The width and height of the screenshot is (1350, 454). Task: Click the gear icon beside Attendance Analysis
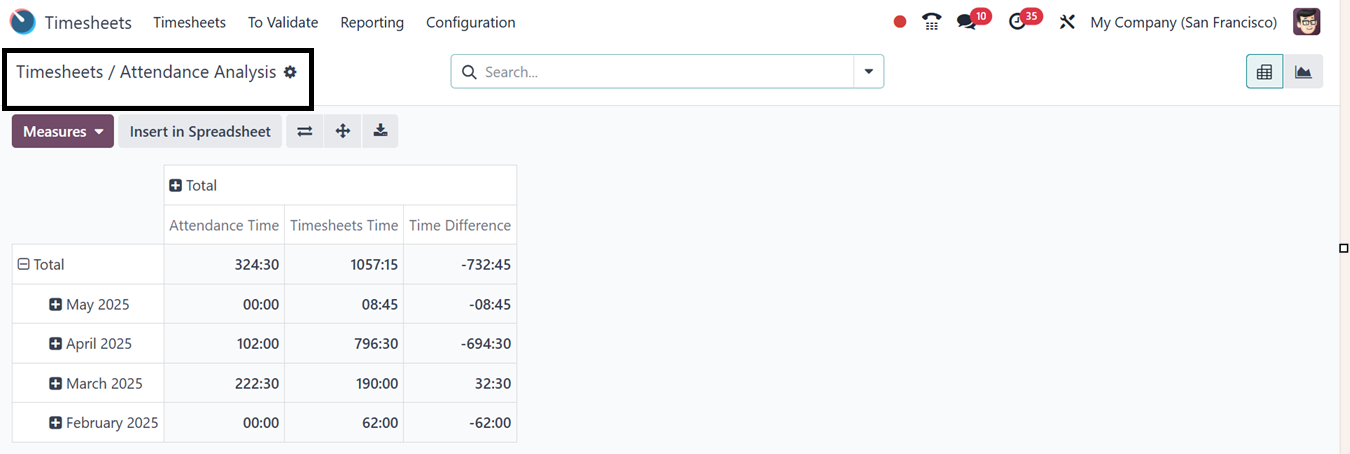pos(290,72)
